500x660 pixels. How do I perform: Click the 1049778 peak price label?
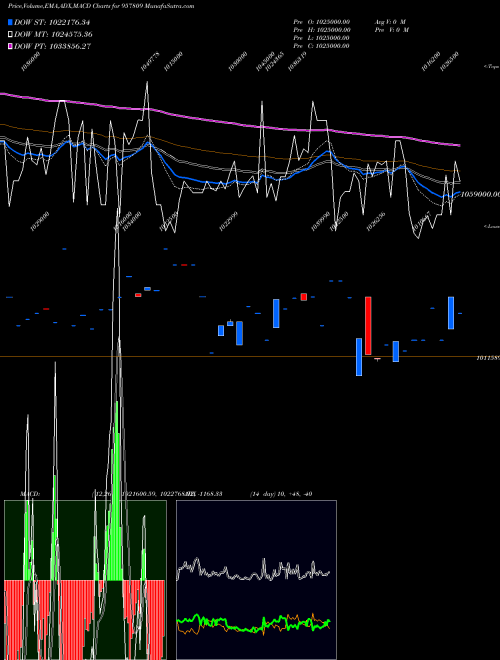pos(150,61)
